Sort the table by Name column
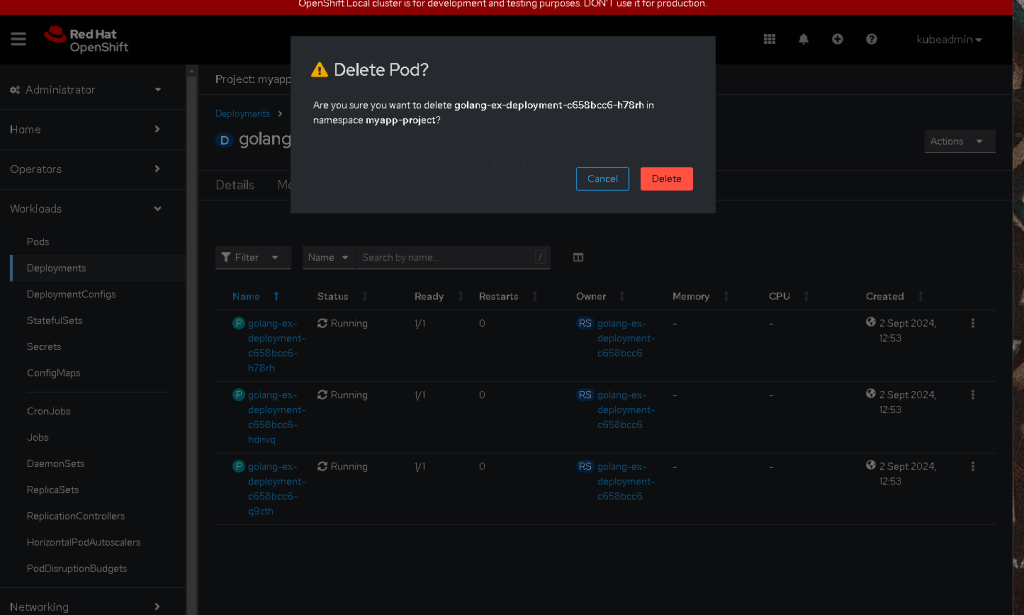Image resolution: width=1024 pixels, height=615 pixels. (x=255, y=296)
